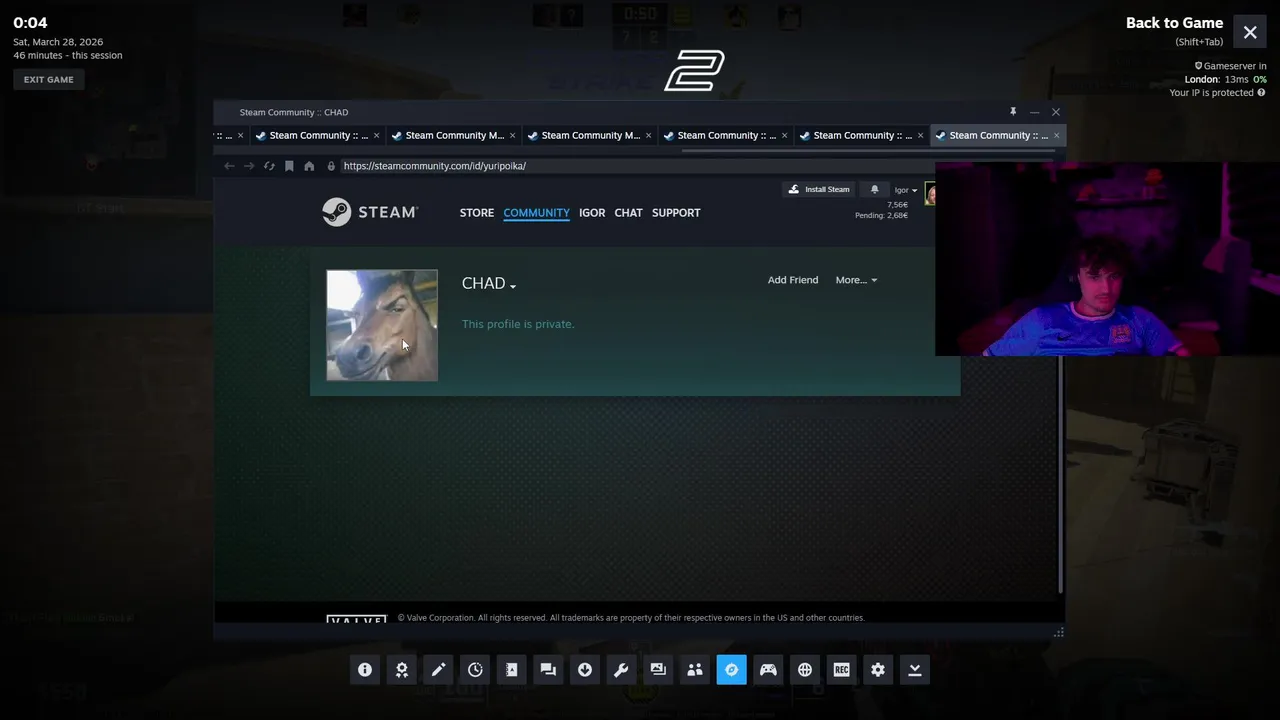Open the Igor account dropdown
The image size is (1280, 720).
[x=905, y=190]
